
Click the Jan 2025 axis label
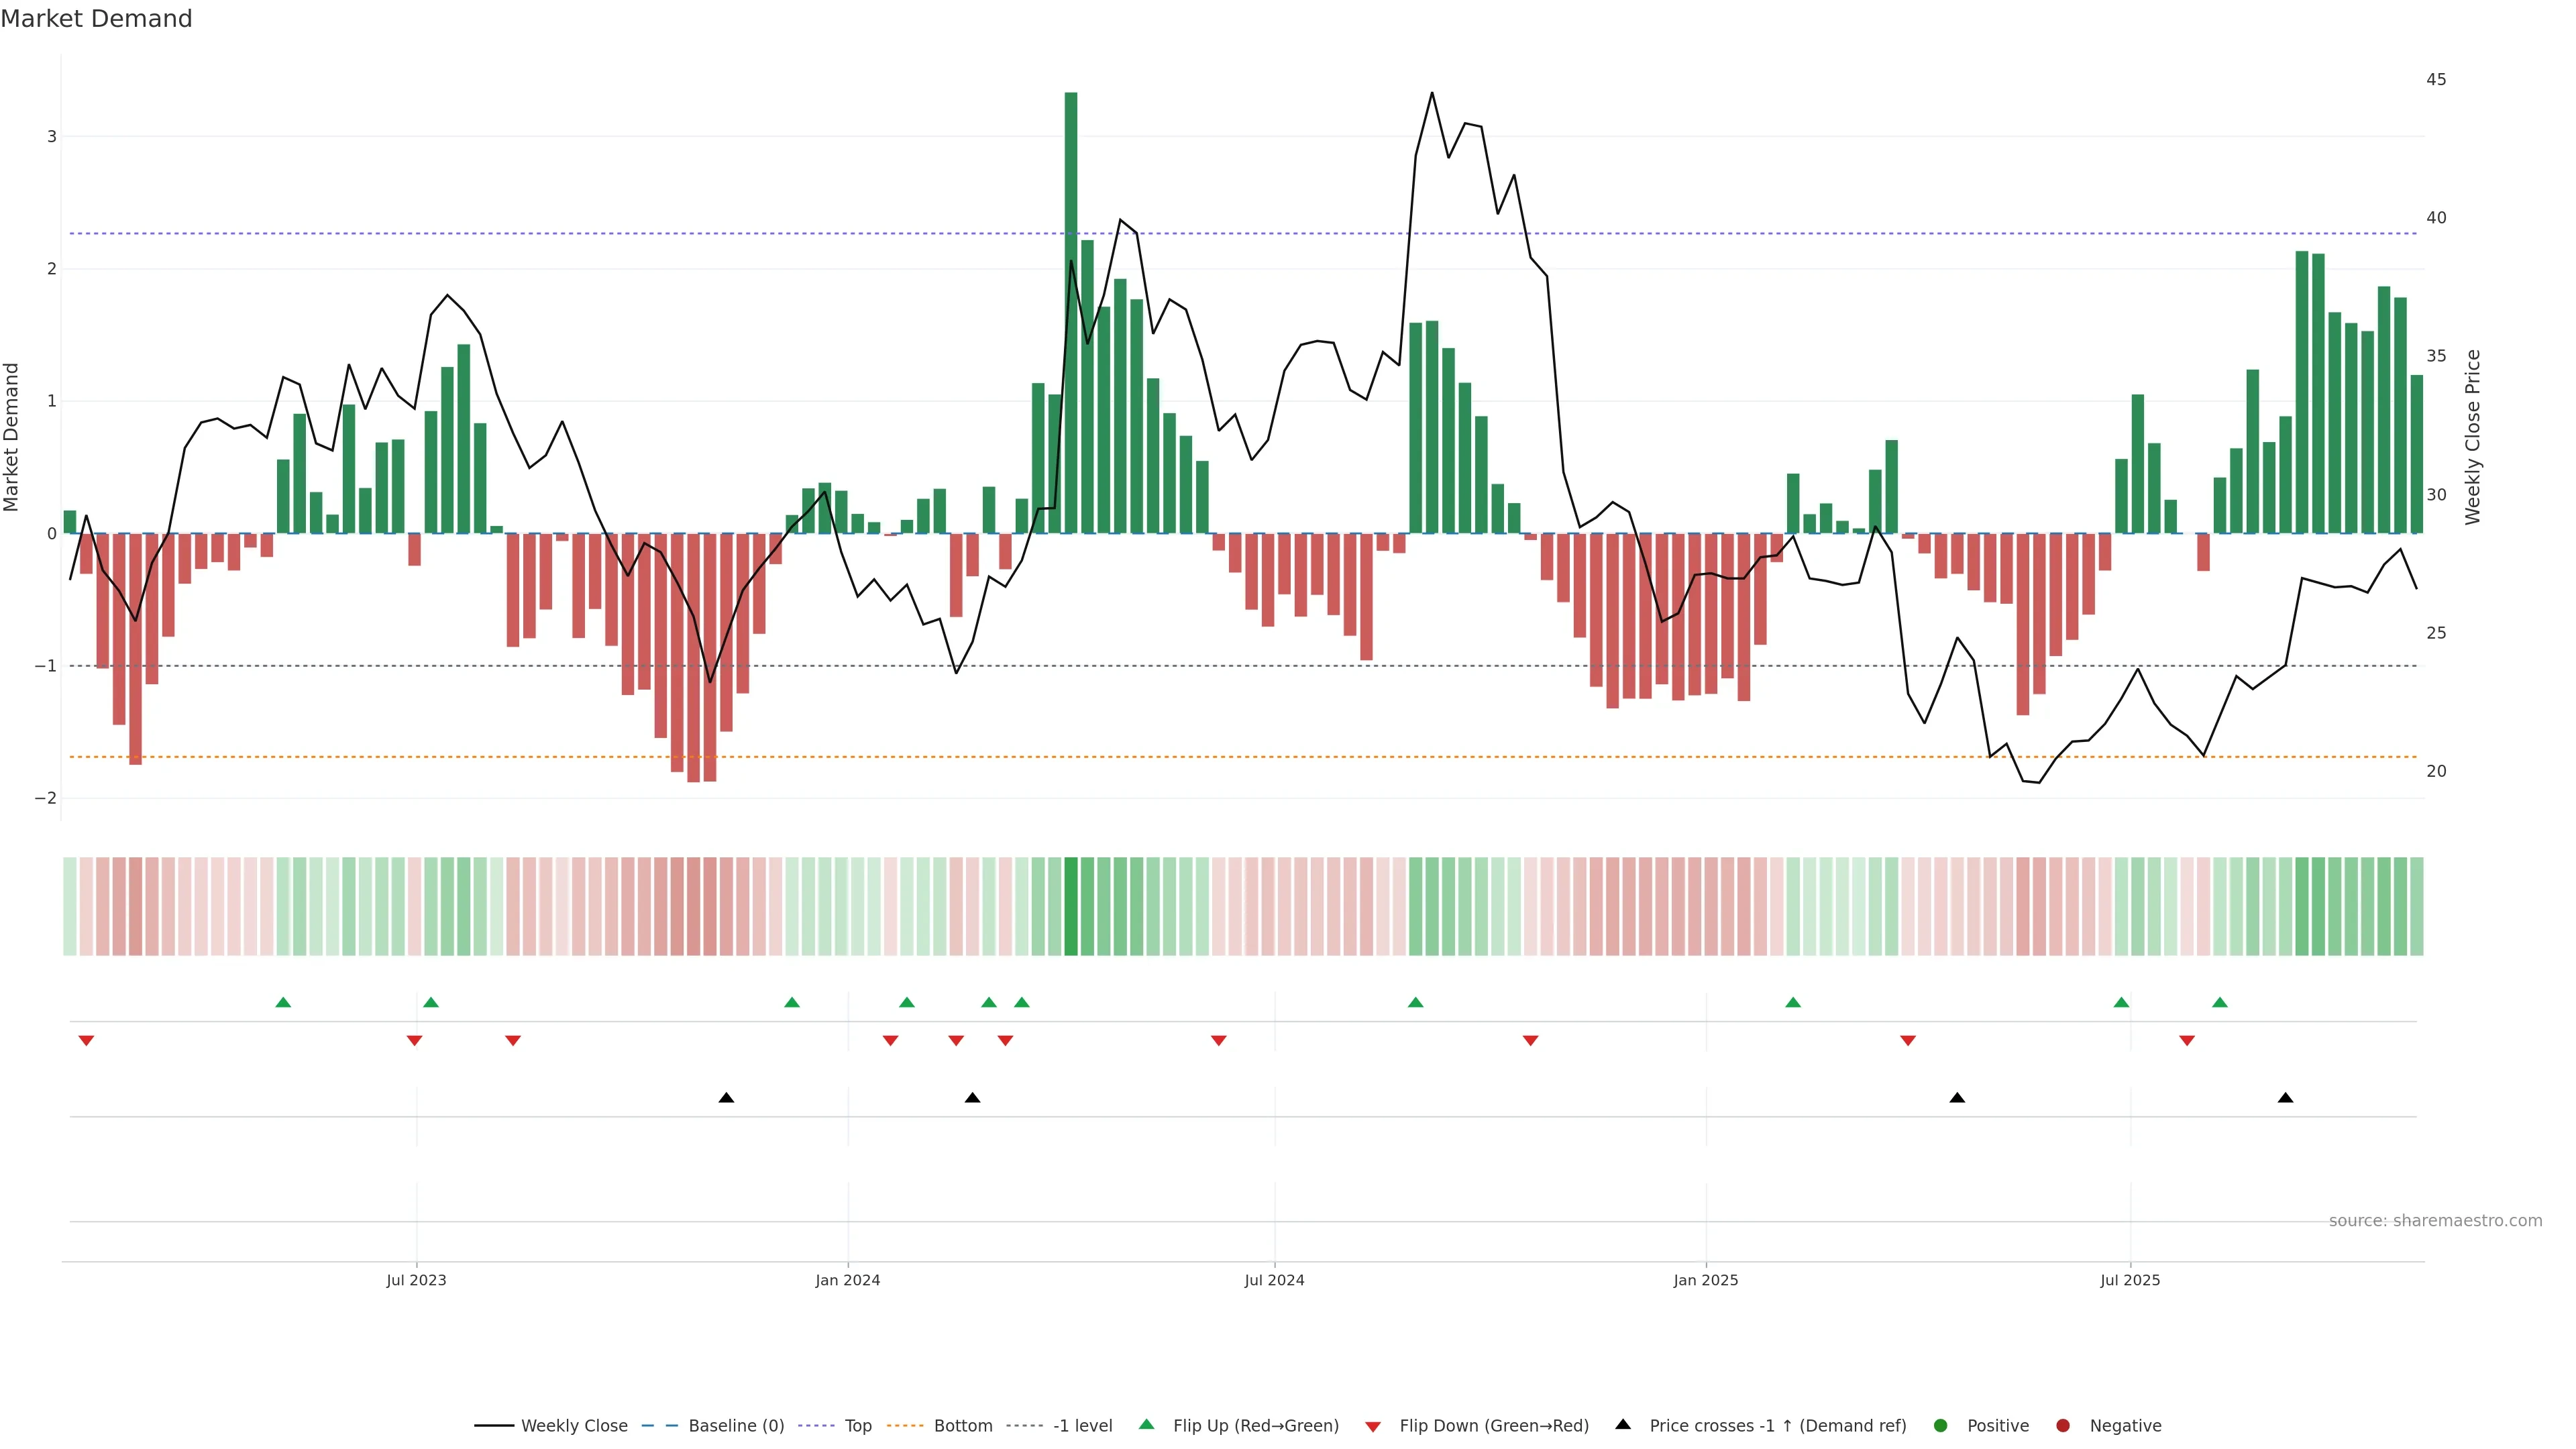(1705, 1280)
